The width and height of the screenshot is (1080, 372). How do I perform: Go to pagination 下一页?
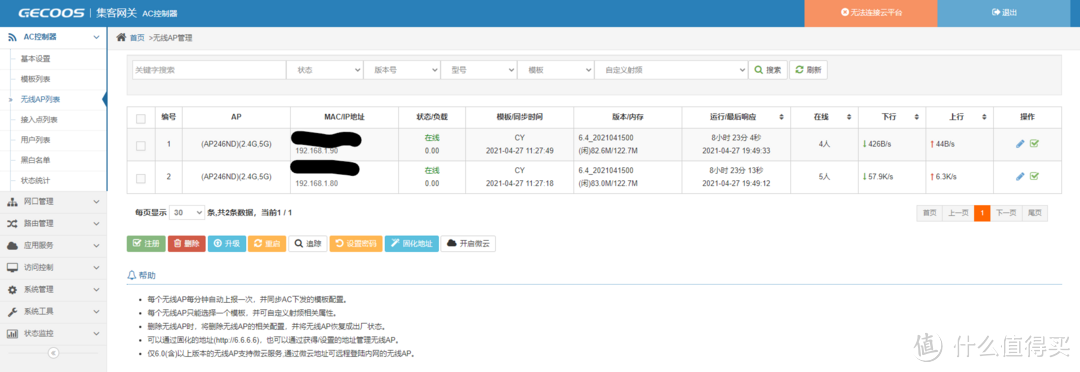coord(1006,213)
